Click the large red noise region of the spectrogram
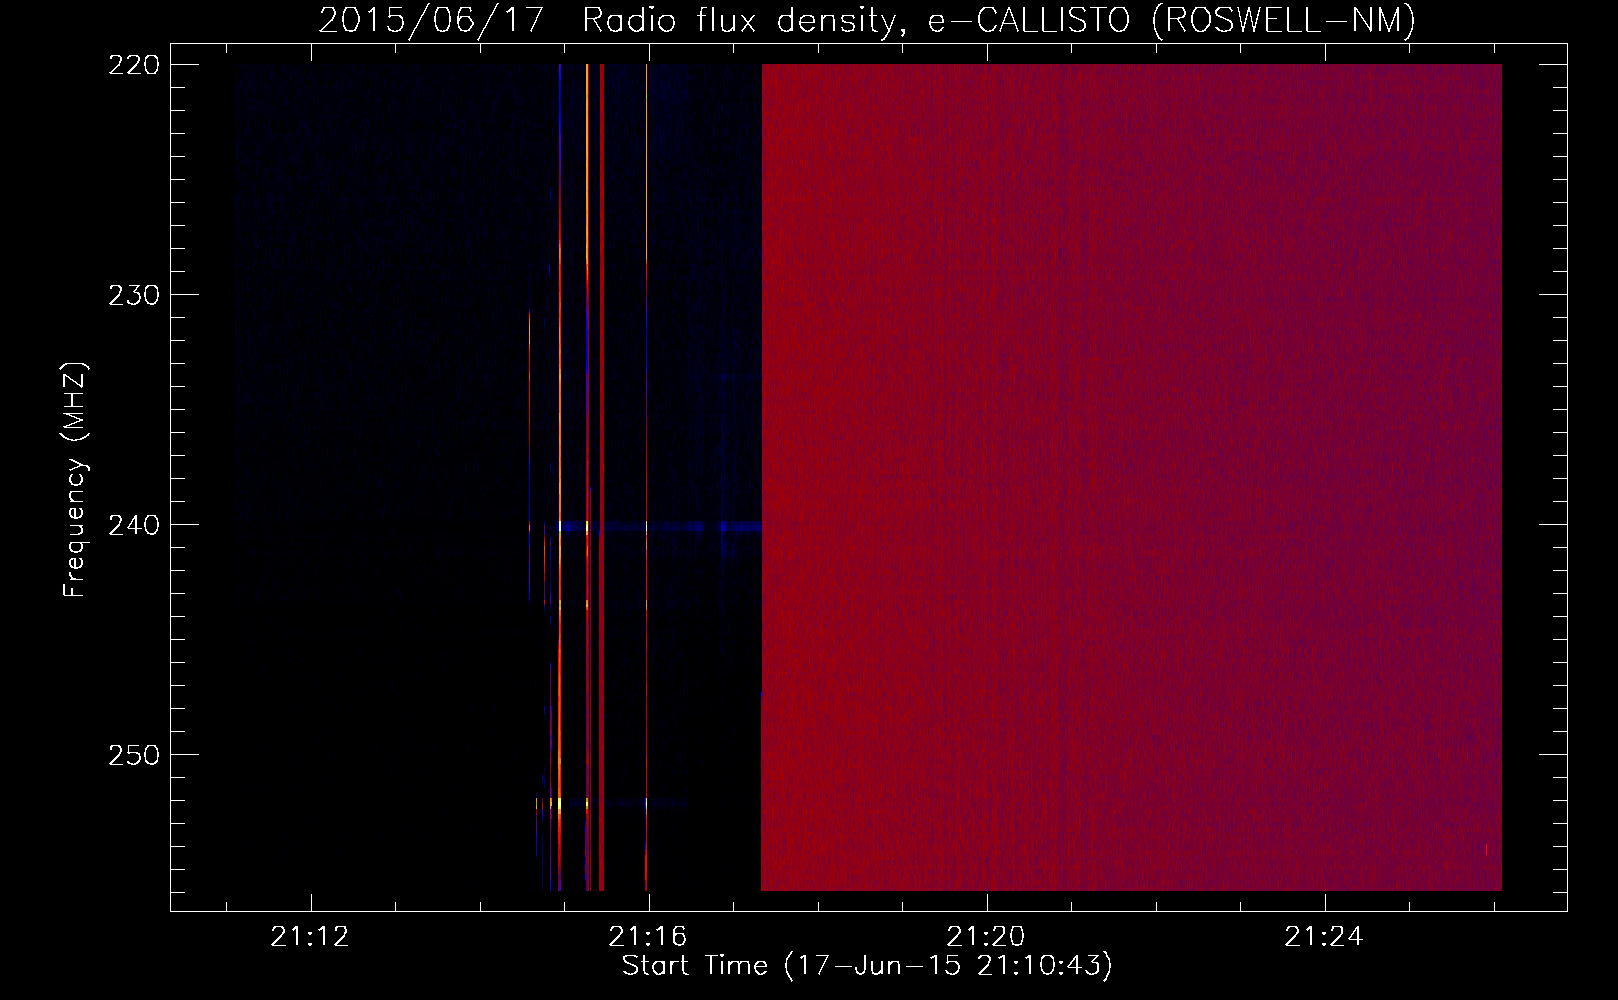 [1131, 477]
